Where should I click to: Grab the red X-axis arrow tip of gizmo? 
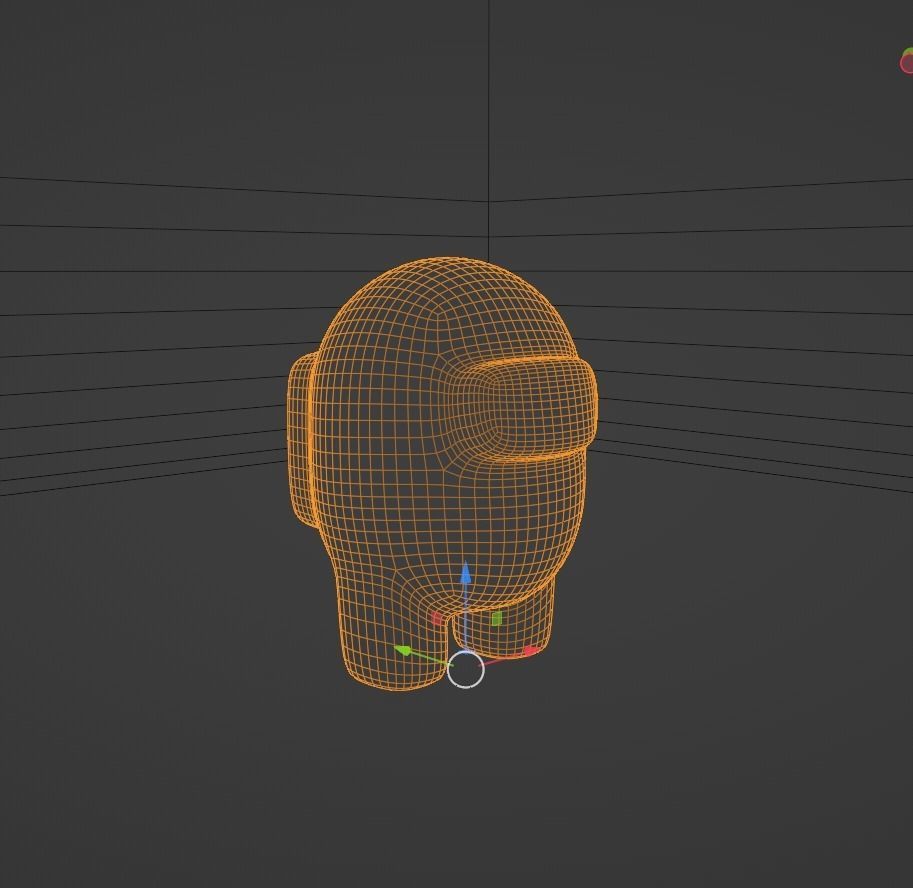530,651
